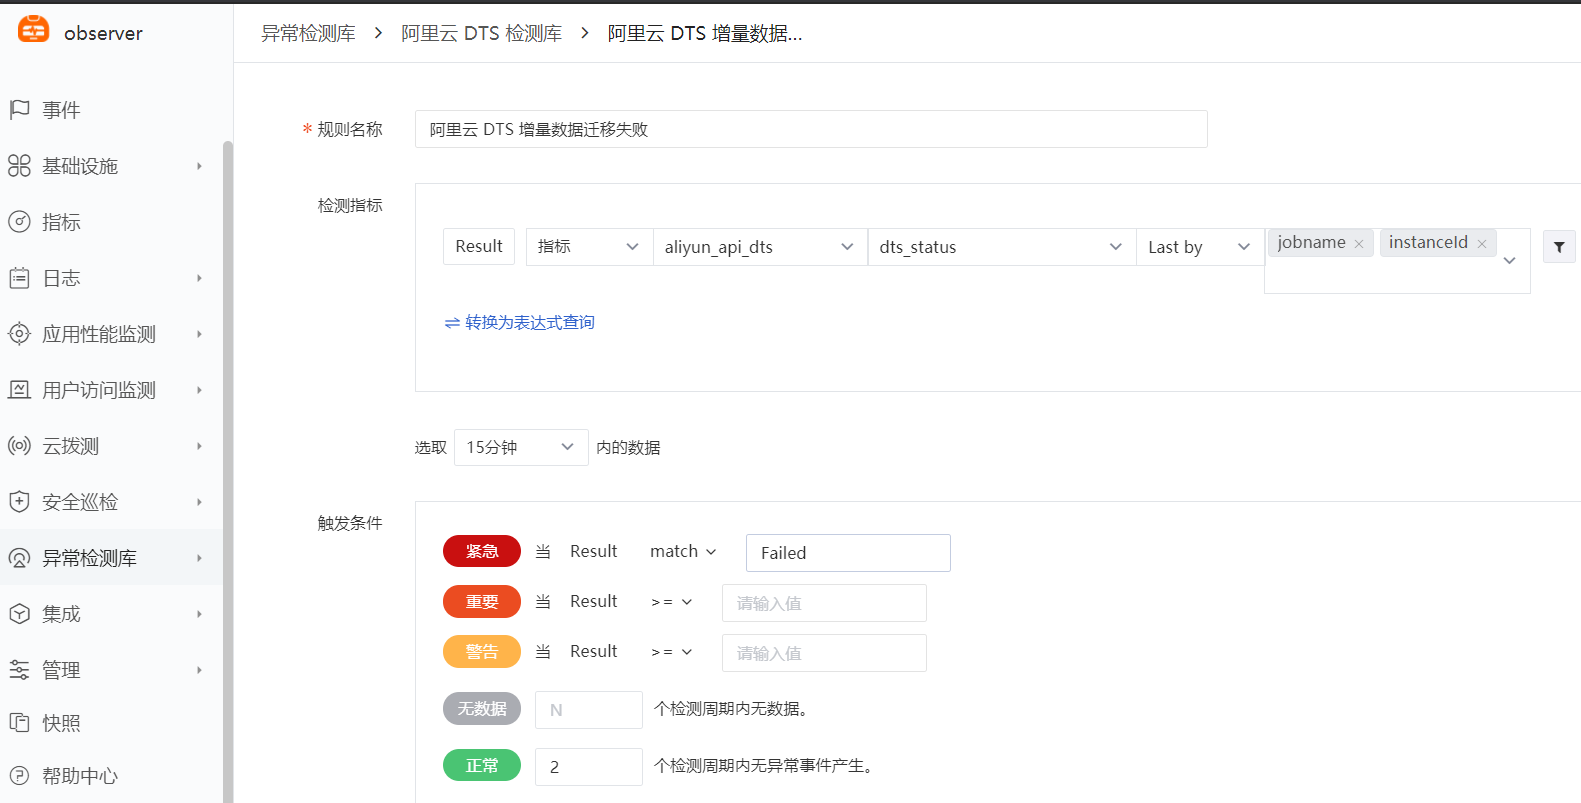1581x803 pixels.
Task: Click the 指标 gauge icon
Action: (19, 222)
